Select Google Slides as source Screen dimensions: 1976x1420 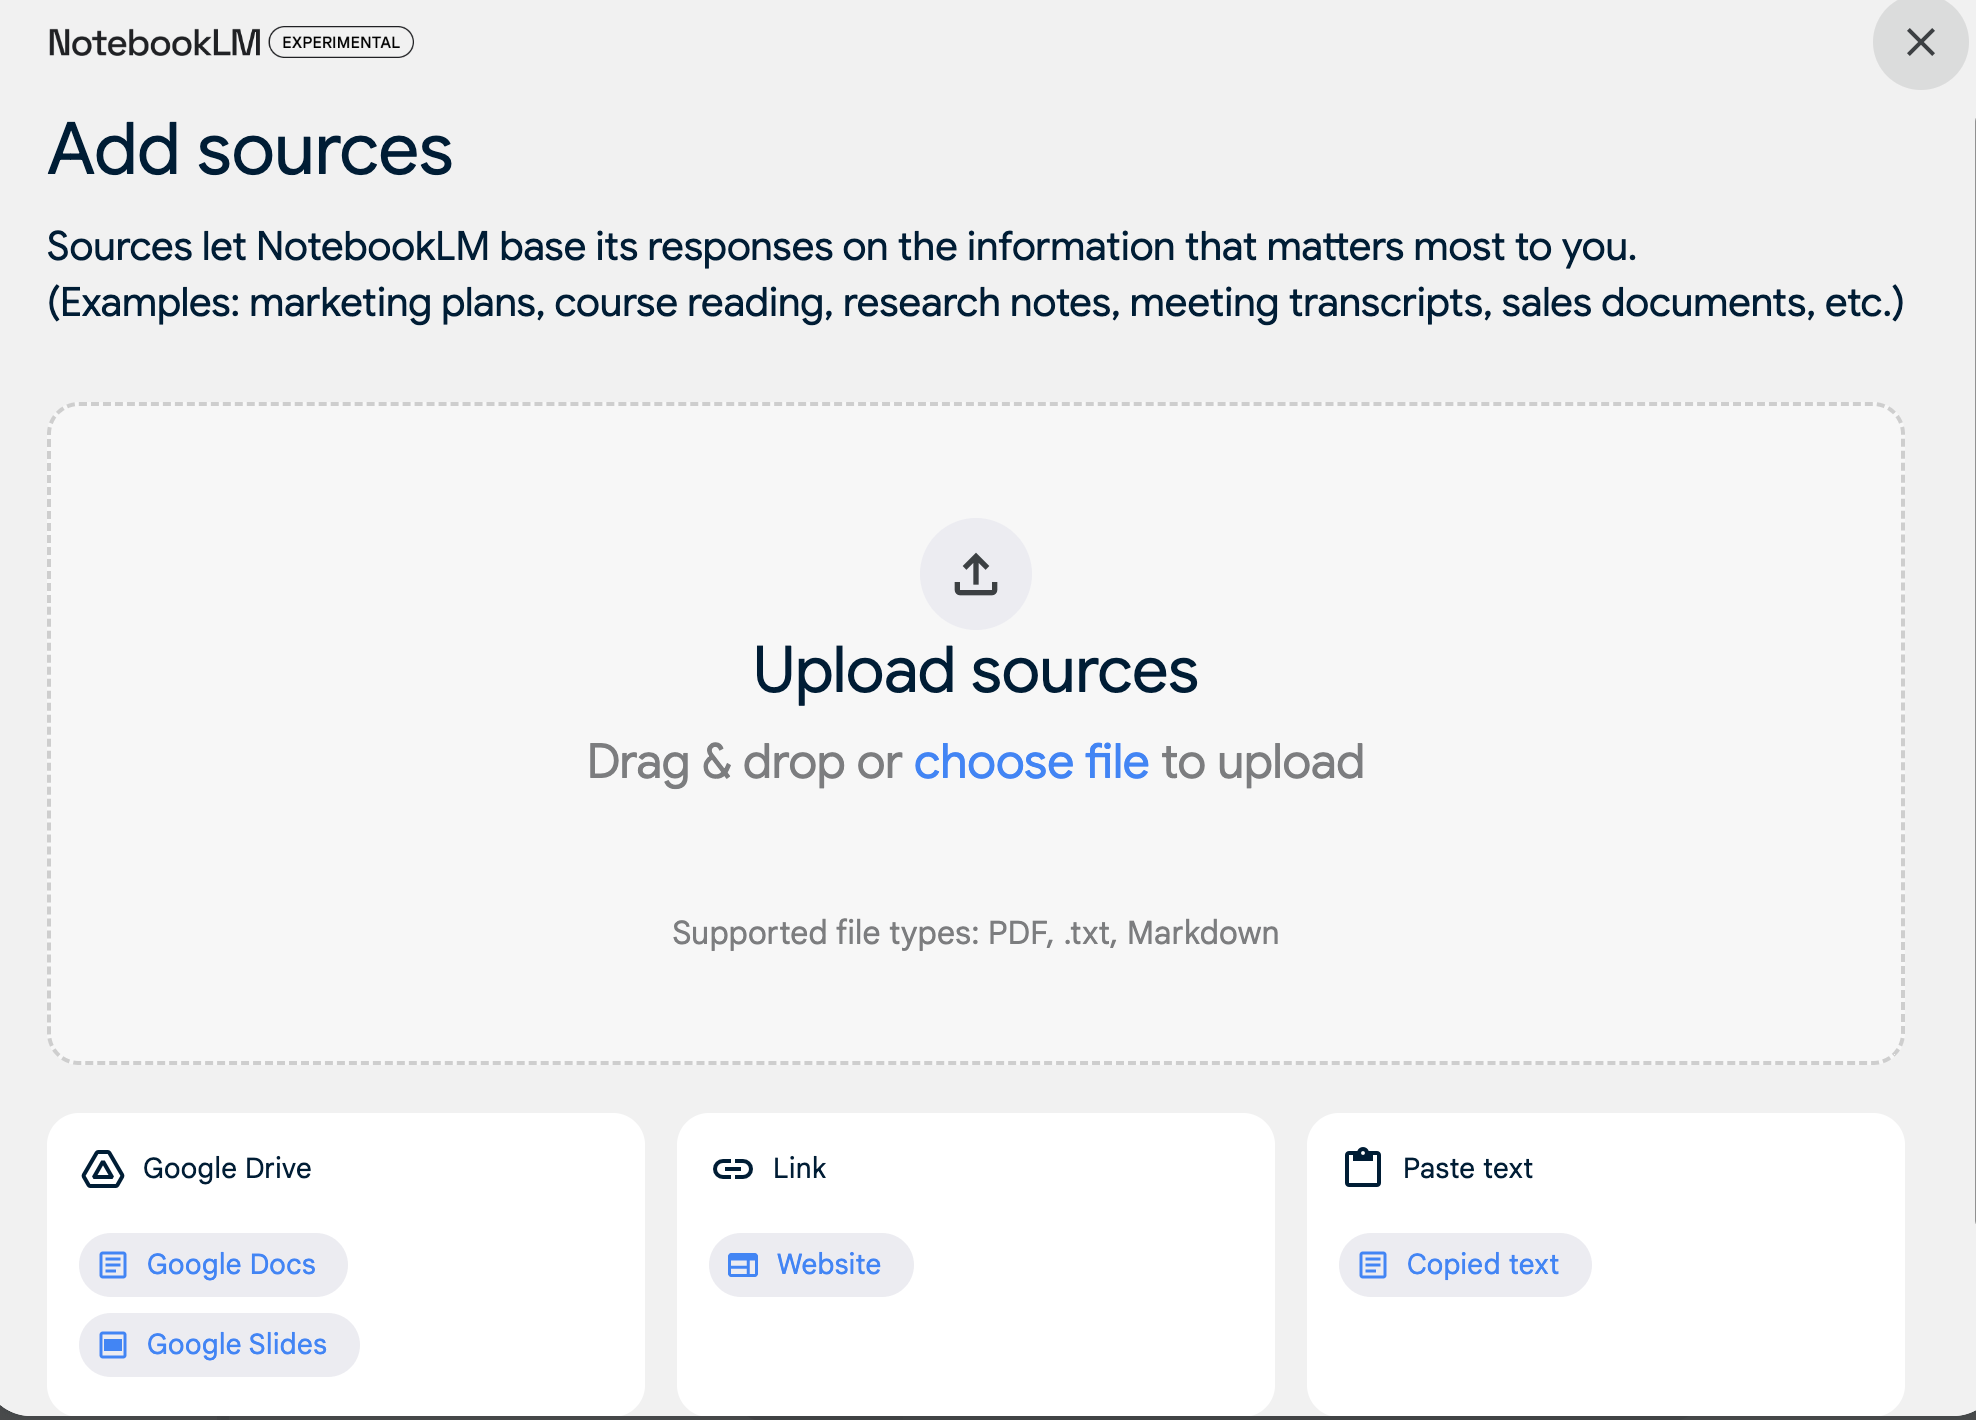[x=219, y=1345]
